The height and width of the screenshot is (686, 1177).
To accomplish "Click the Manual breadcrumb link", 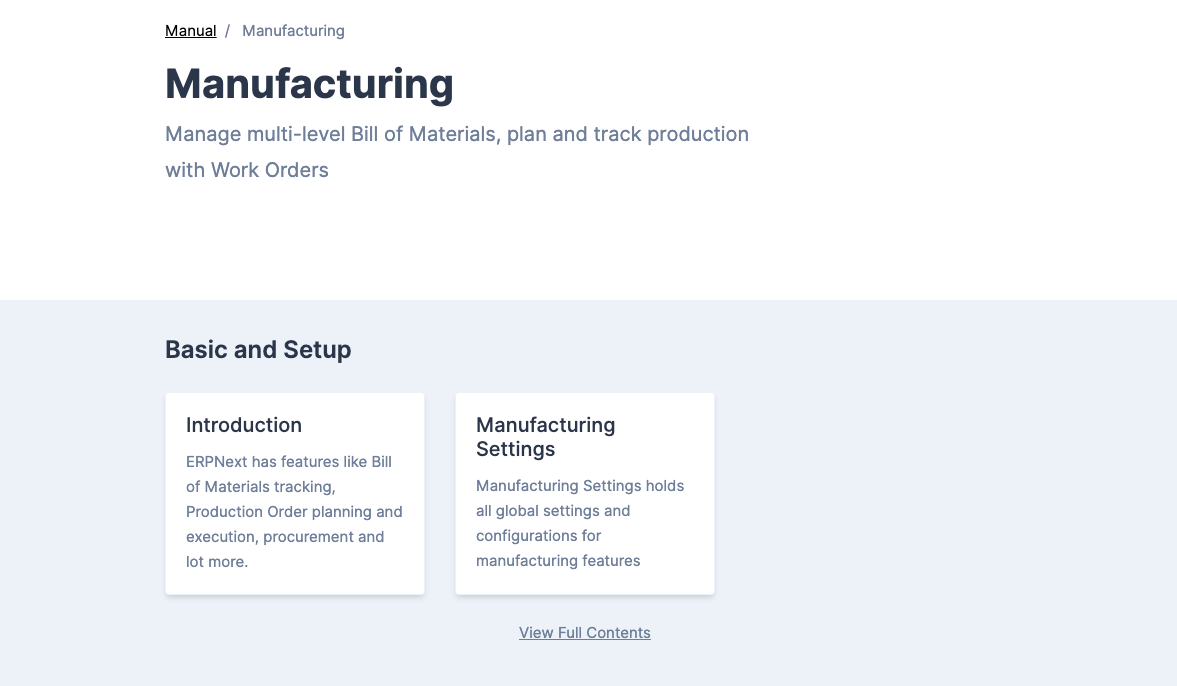I will (x=190, y=30).
